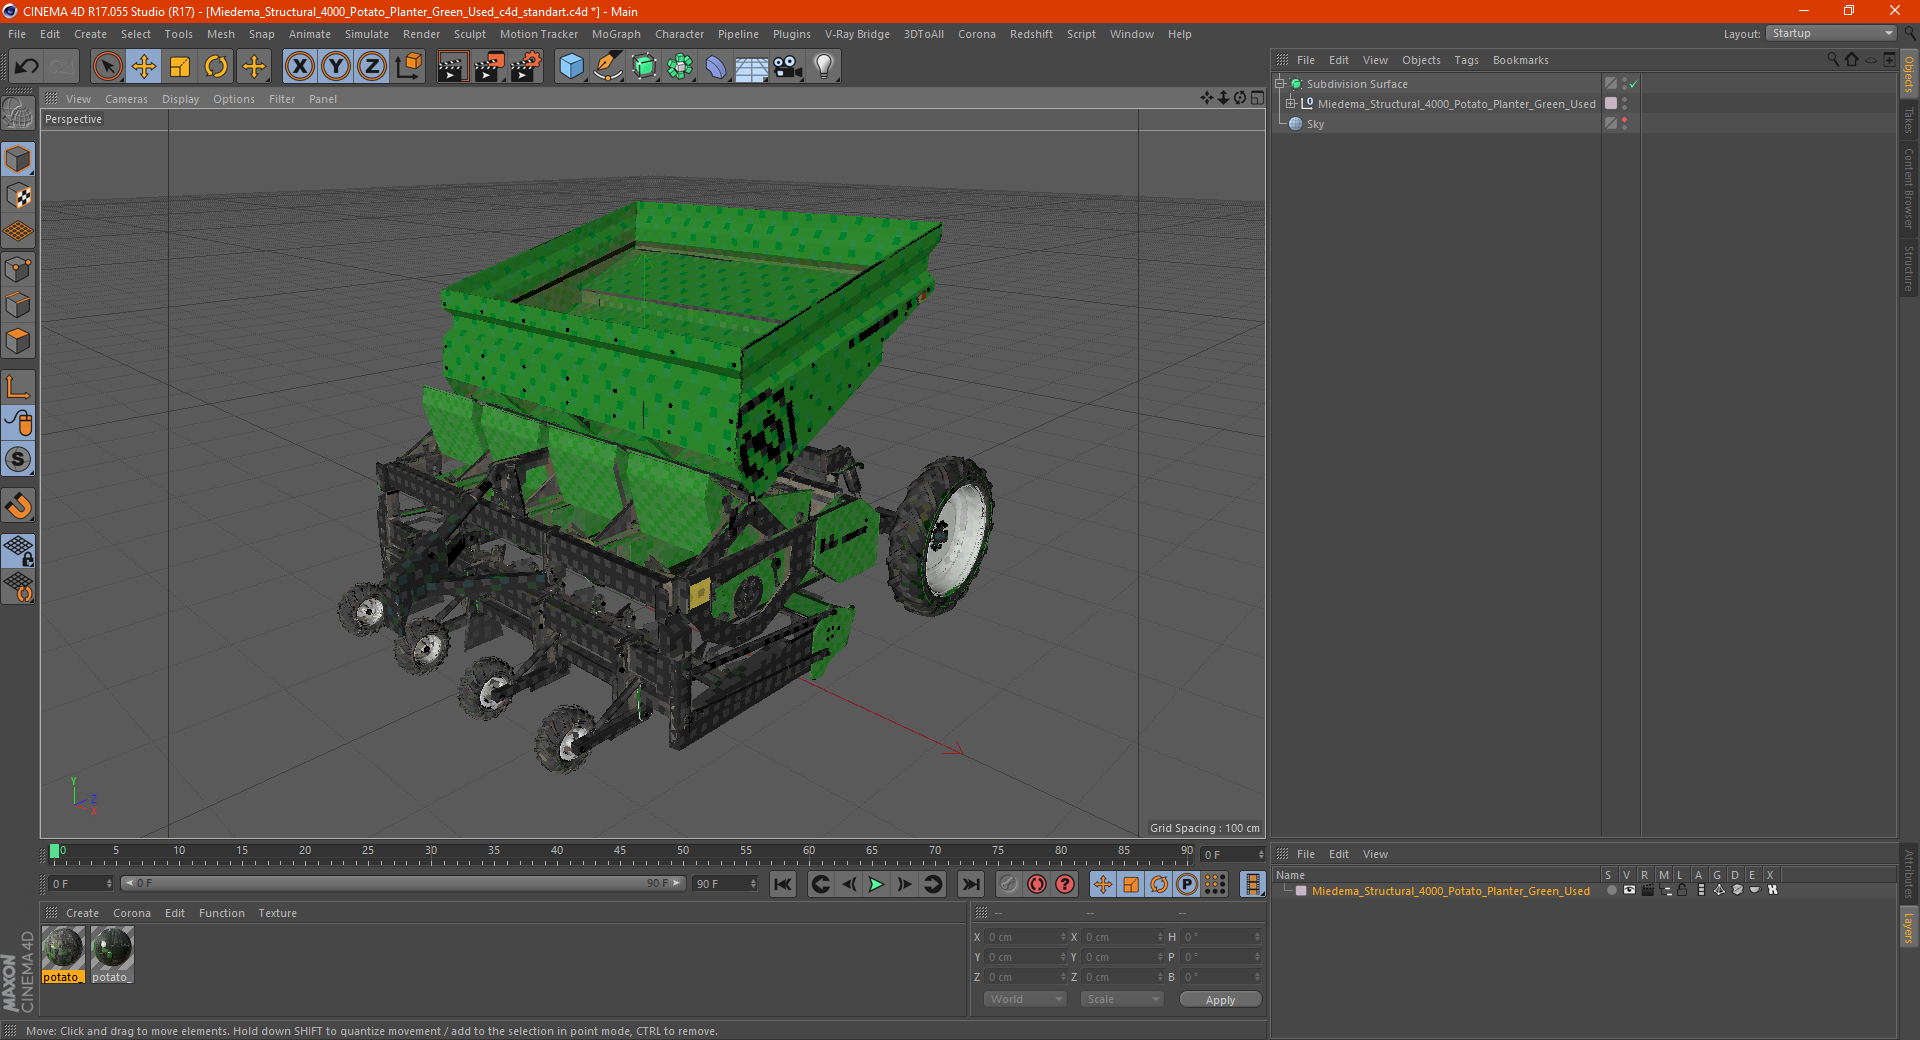Add a Cube primitive object
The height and width of the screenshot is (1040, 1920).
tap(571, 67)
